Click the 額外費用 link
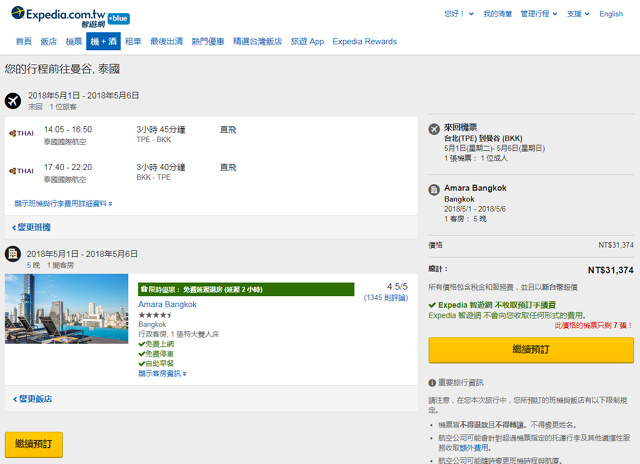Viewport: 640px width, 464px height. click(x=474, y=448)
